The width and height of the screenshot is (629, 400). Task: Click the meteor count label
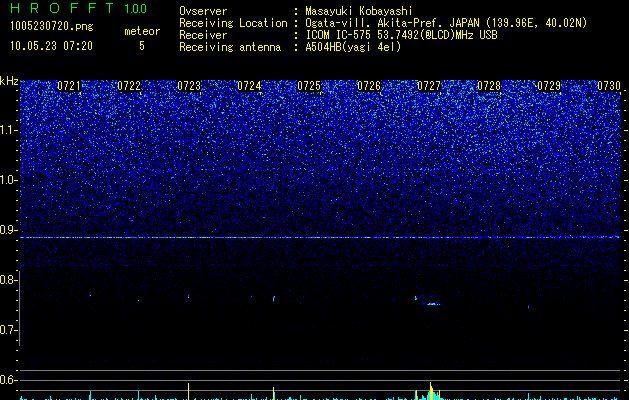142,31
